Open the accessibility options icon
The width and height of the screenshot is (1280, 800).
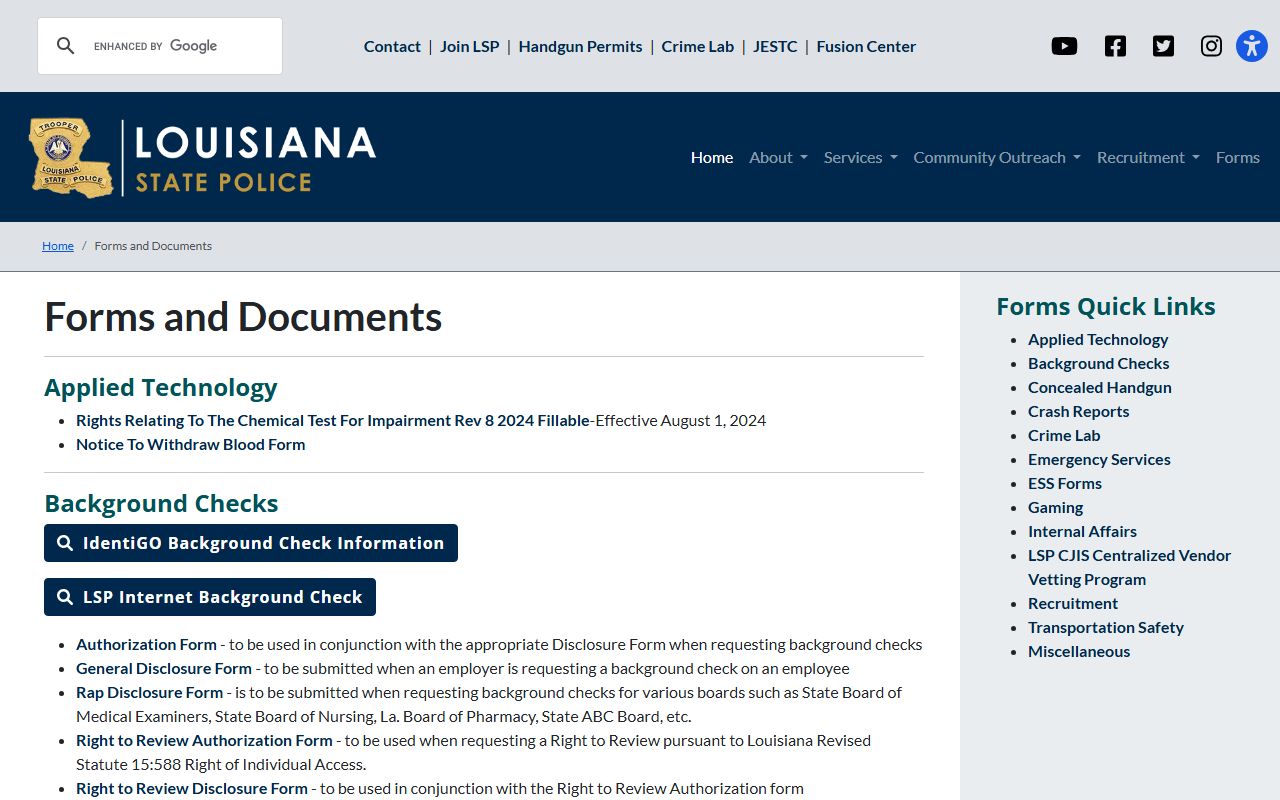point(1252,46)
